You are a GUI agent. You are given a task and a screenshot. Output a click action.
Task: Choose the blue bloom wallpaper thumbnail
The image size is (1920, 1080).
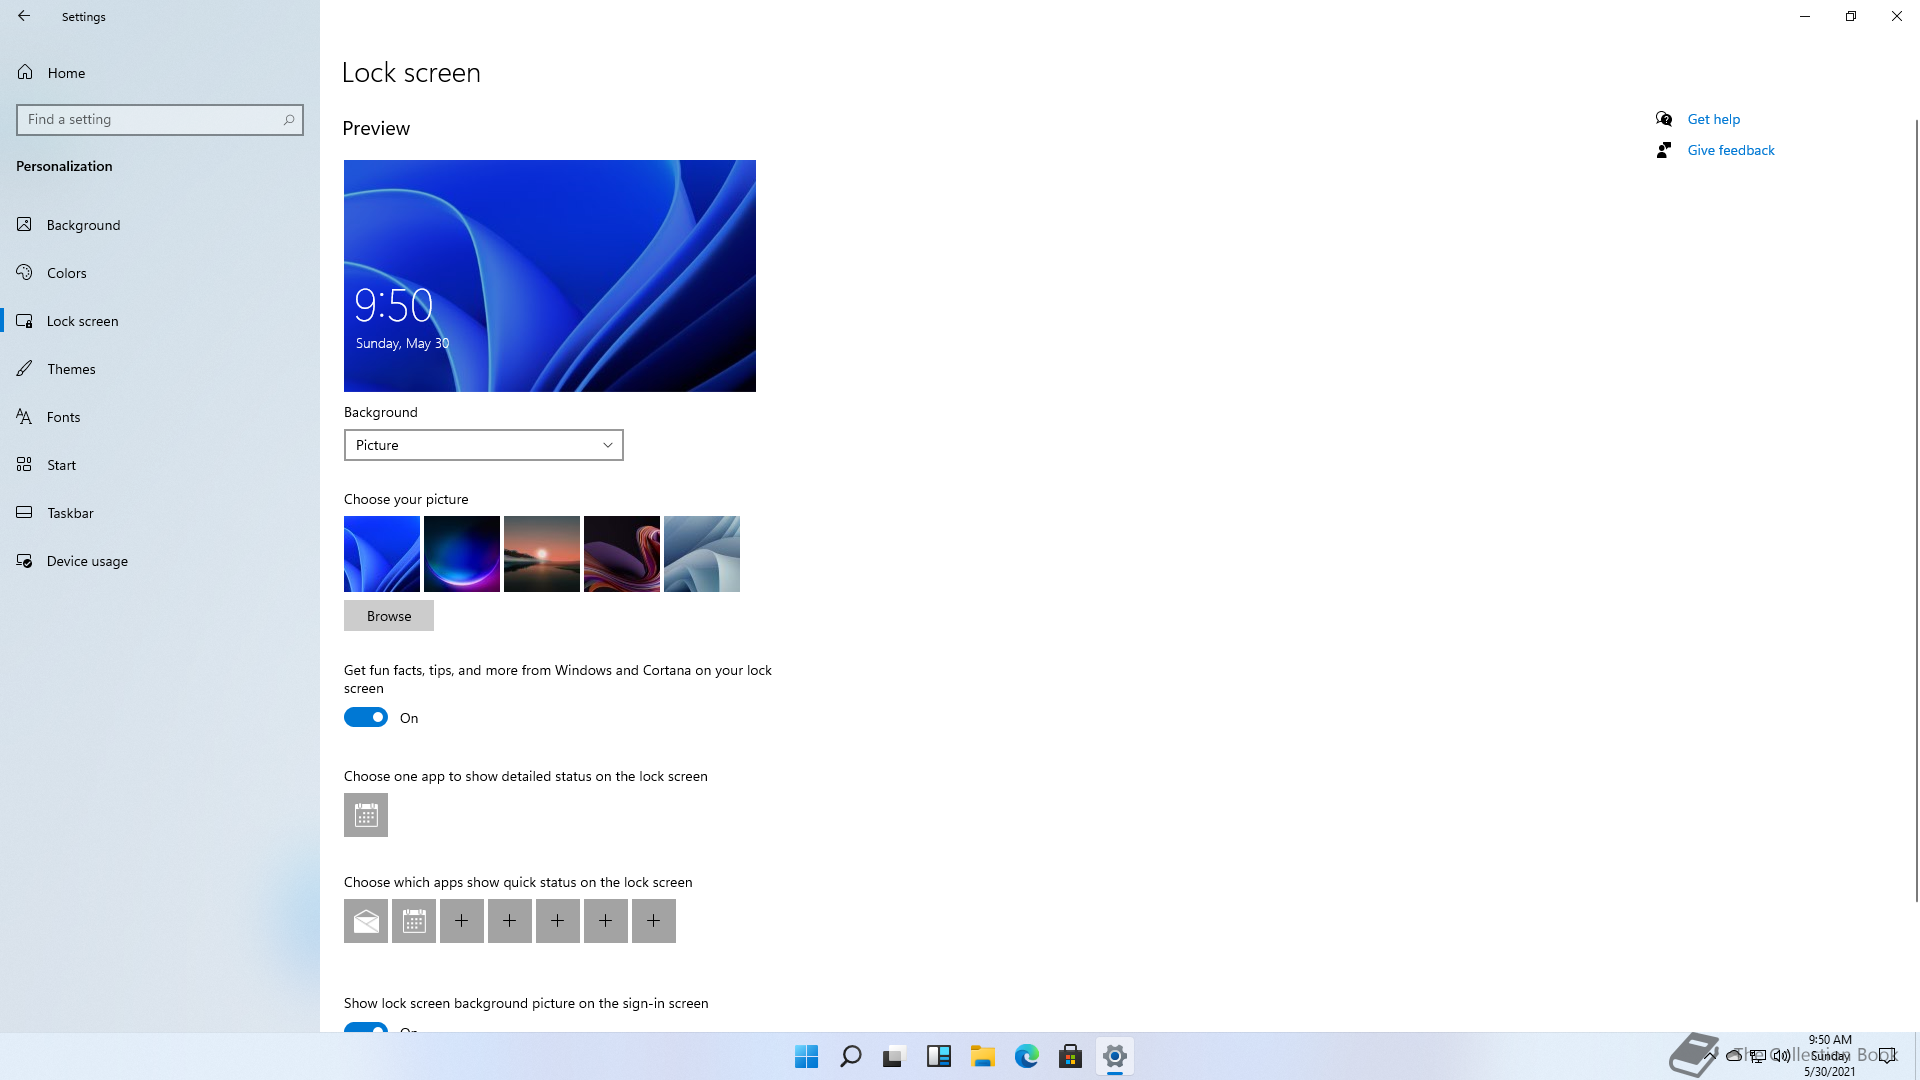tap(382, 554)
